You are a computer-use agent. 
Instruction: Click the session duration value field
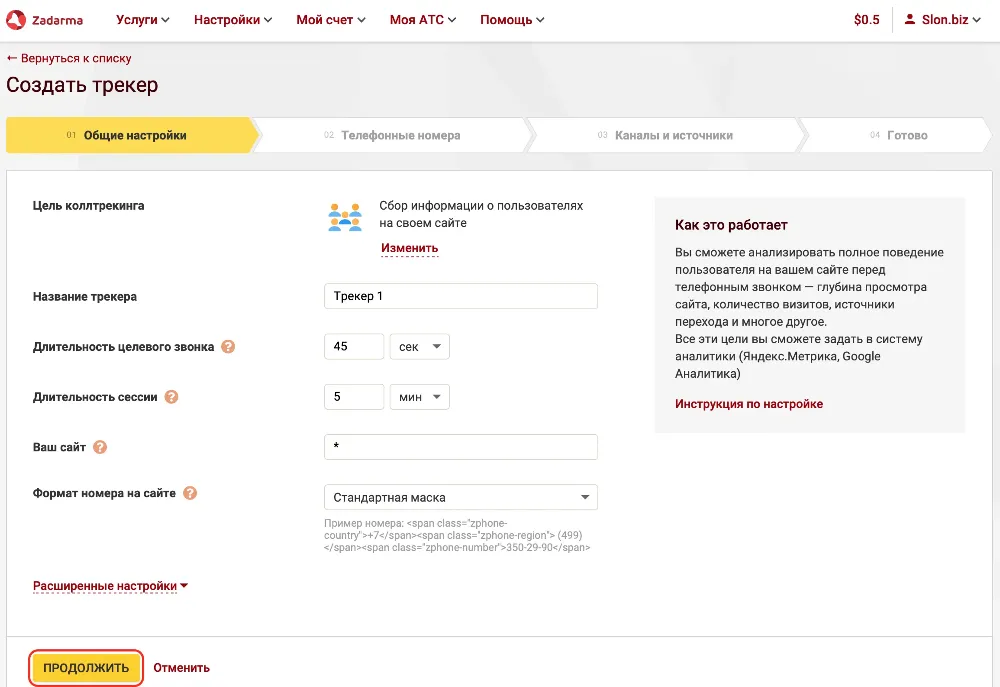tap(354, 397)
